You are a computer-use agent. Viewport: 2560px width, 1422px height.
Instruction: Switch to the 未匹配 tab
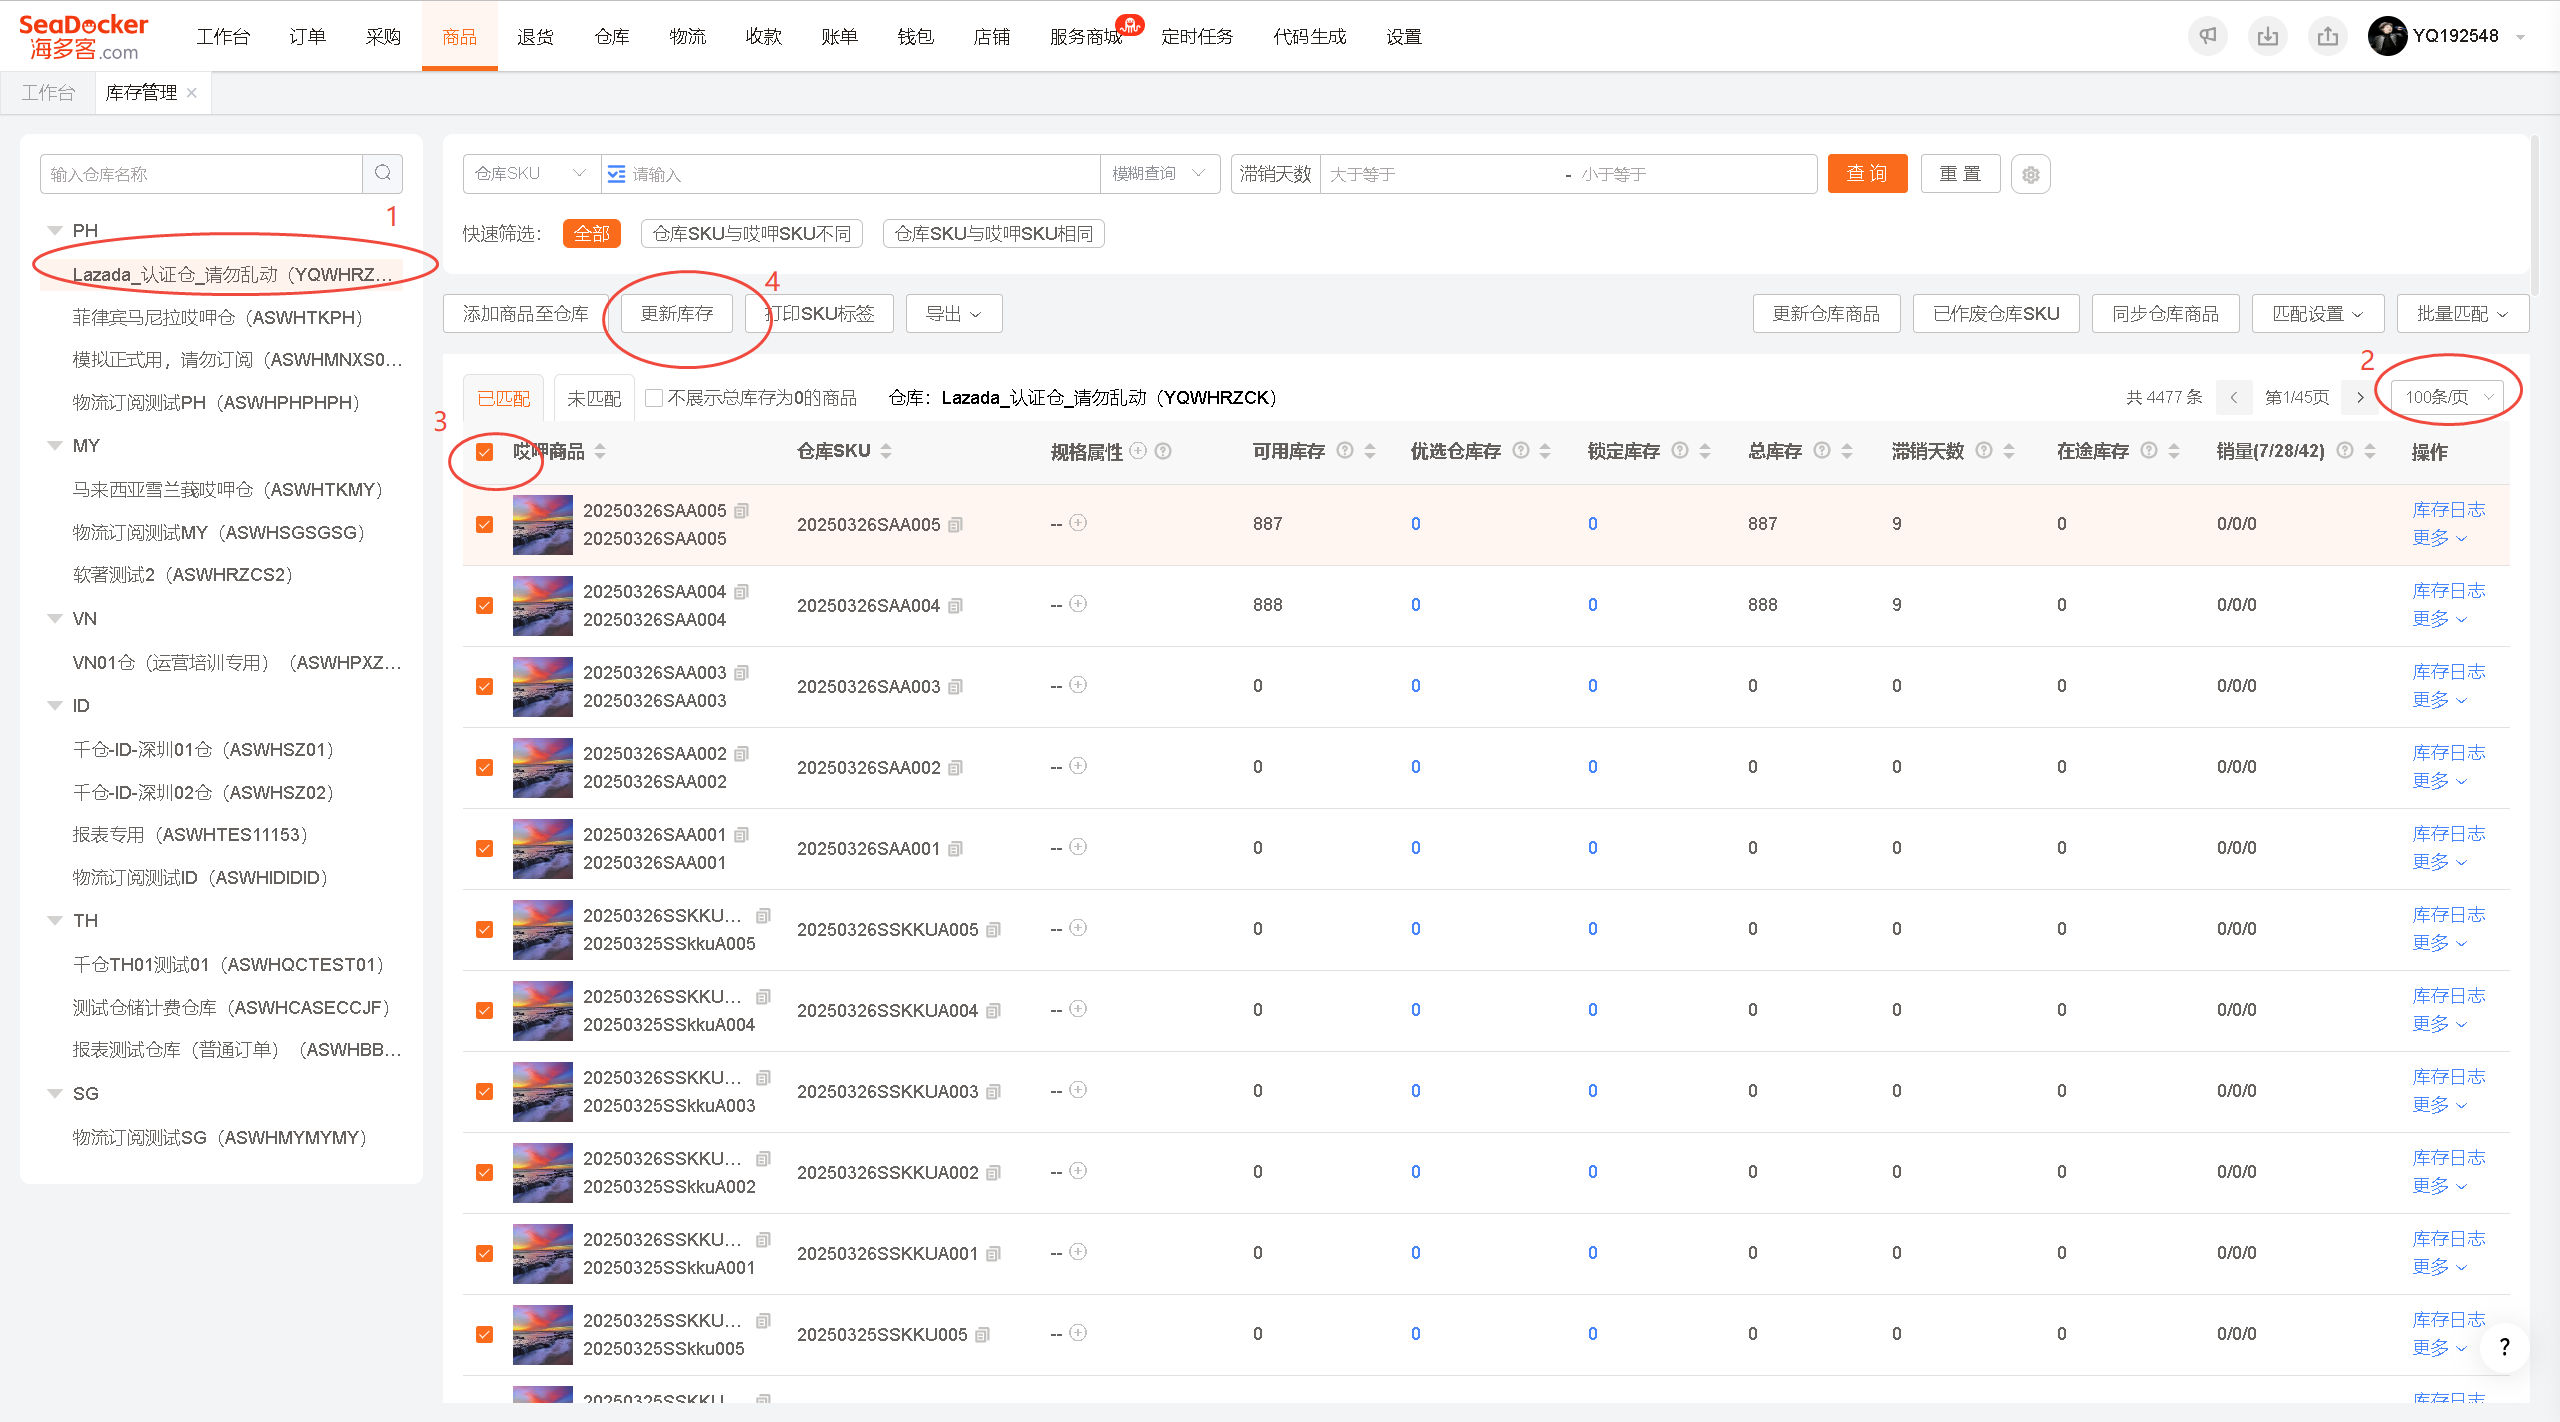point(593,398)
